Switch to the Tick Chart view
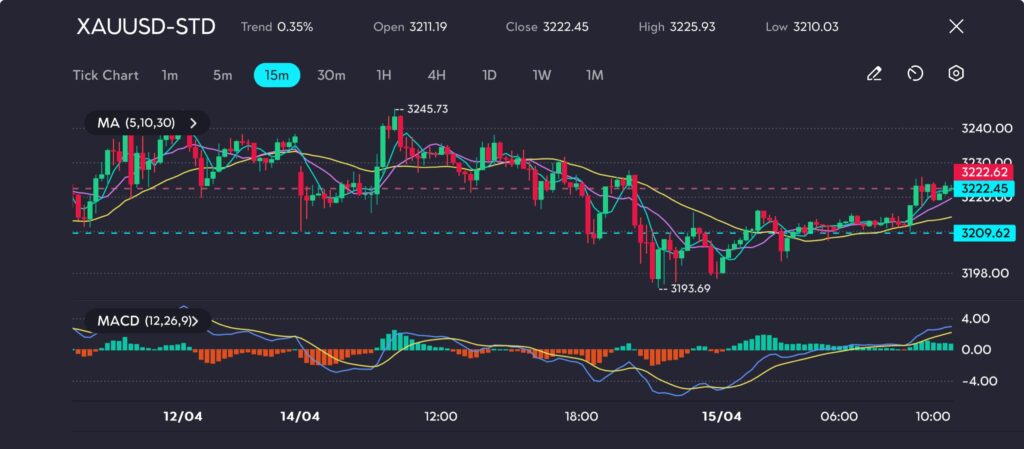Viewport: 1024px width, 449px height. (x=105, y=74)
